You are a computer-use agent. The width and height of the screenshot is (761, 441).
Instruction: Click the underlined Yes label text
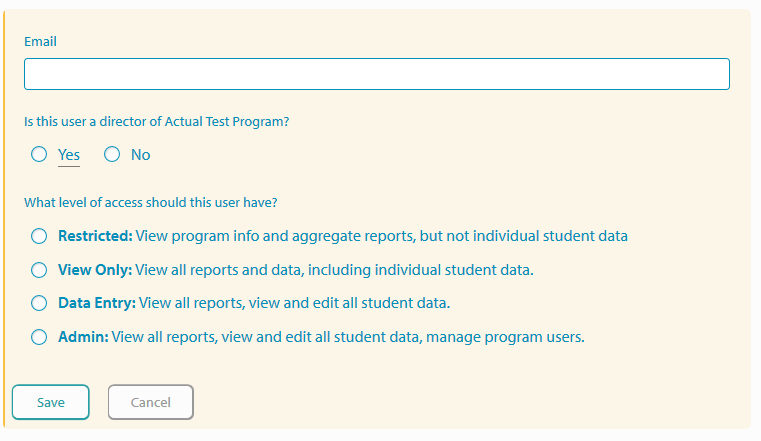69,155
